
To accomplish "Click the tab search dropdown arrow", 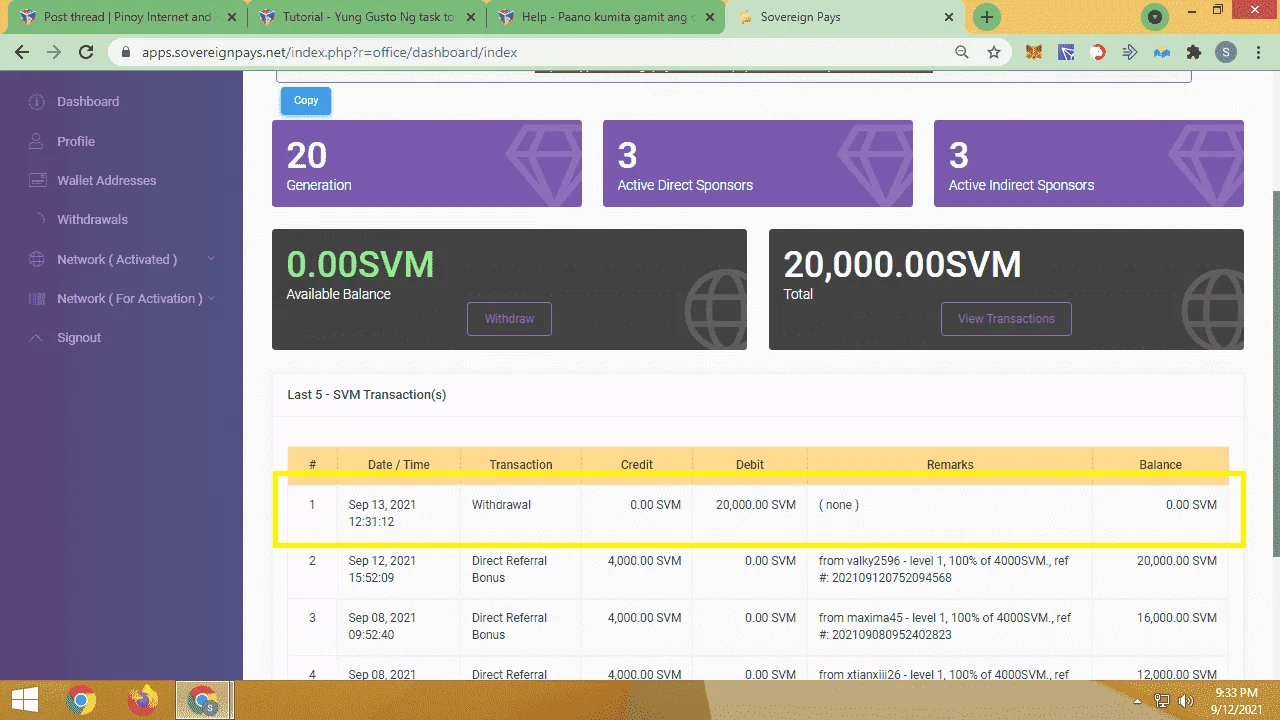I will [1156, 17].
